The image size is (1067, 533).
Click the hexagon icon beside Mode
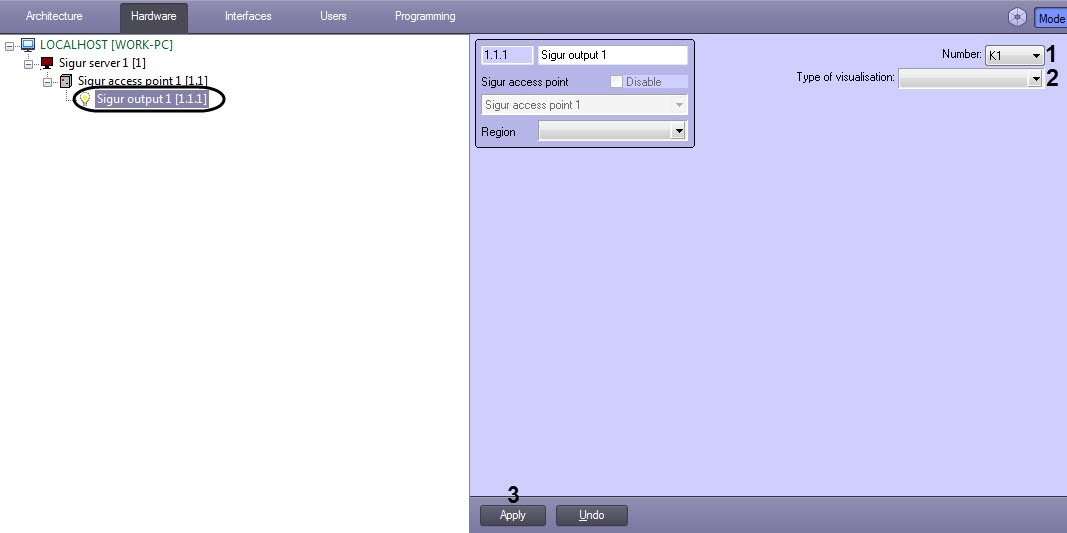(1017, 18)
